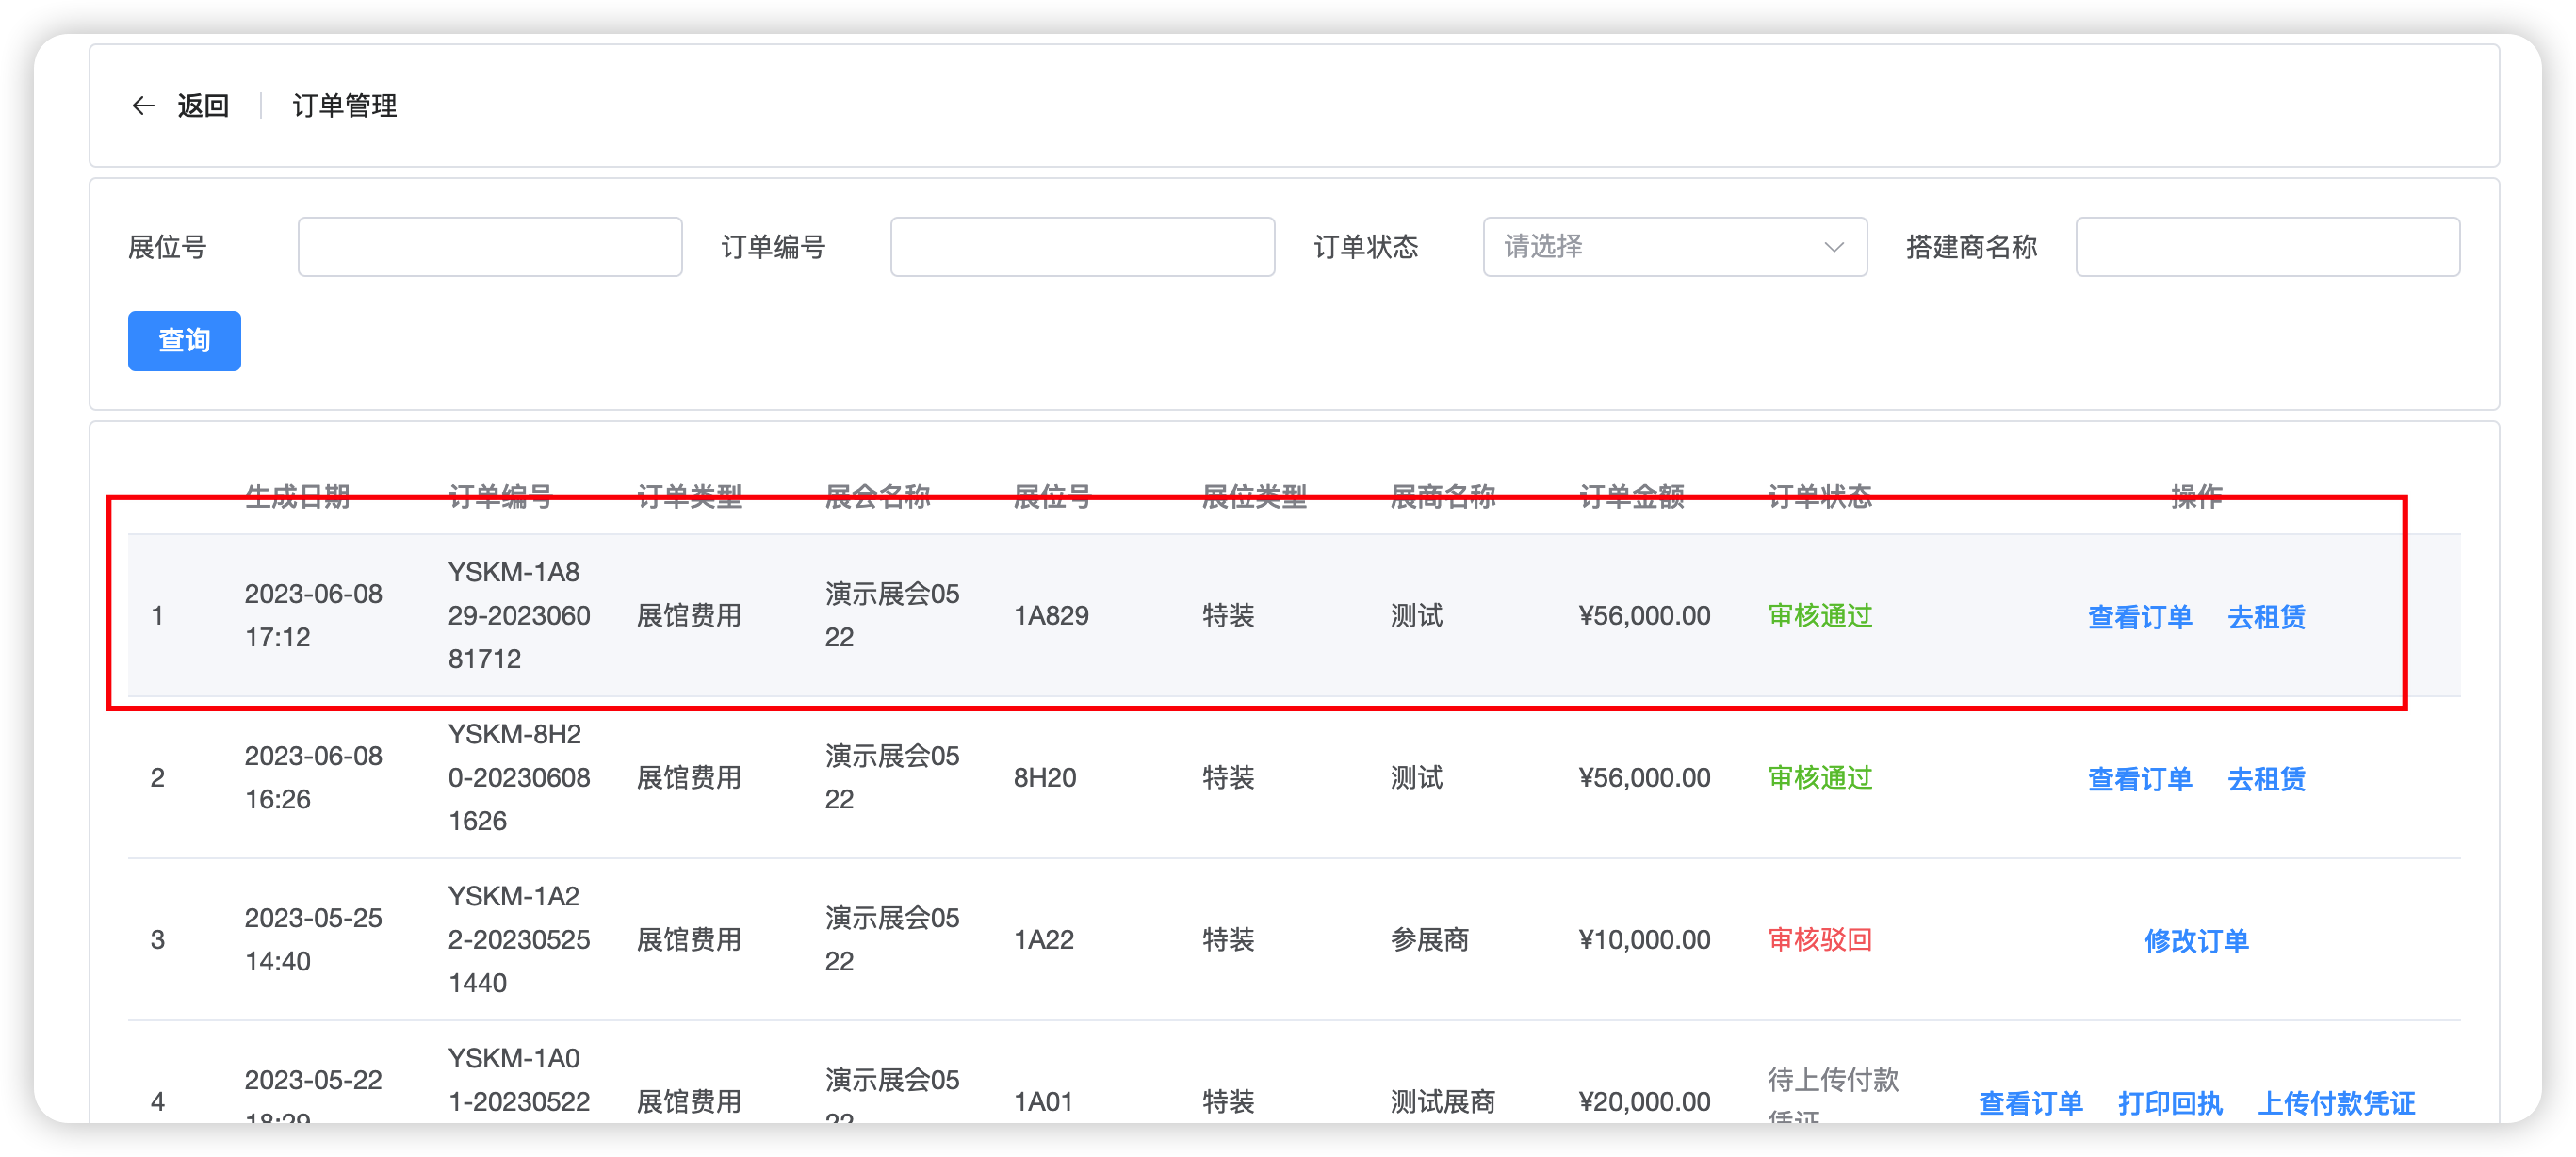Screen dimensions: 2576x1157
Task: Click the 操作 column header
Action: pos(2196,496)
